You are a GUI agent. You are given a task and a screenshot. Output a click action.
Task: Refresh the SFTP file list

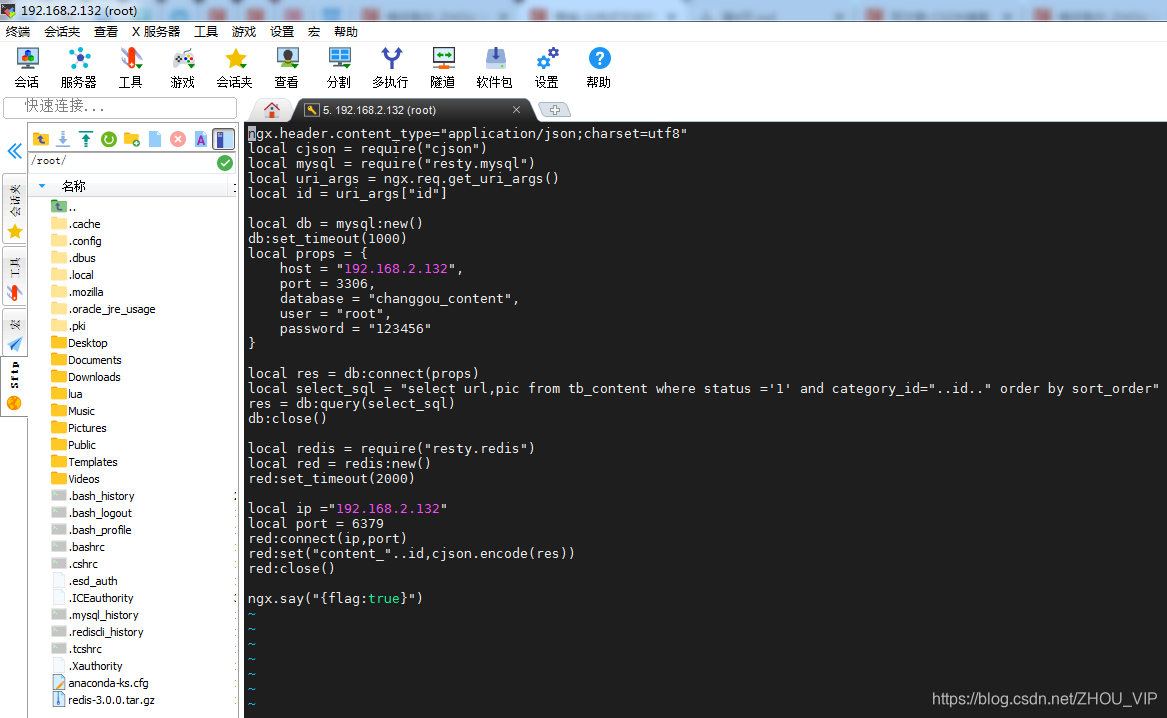click(x=109, y=139)
